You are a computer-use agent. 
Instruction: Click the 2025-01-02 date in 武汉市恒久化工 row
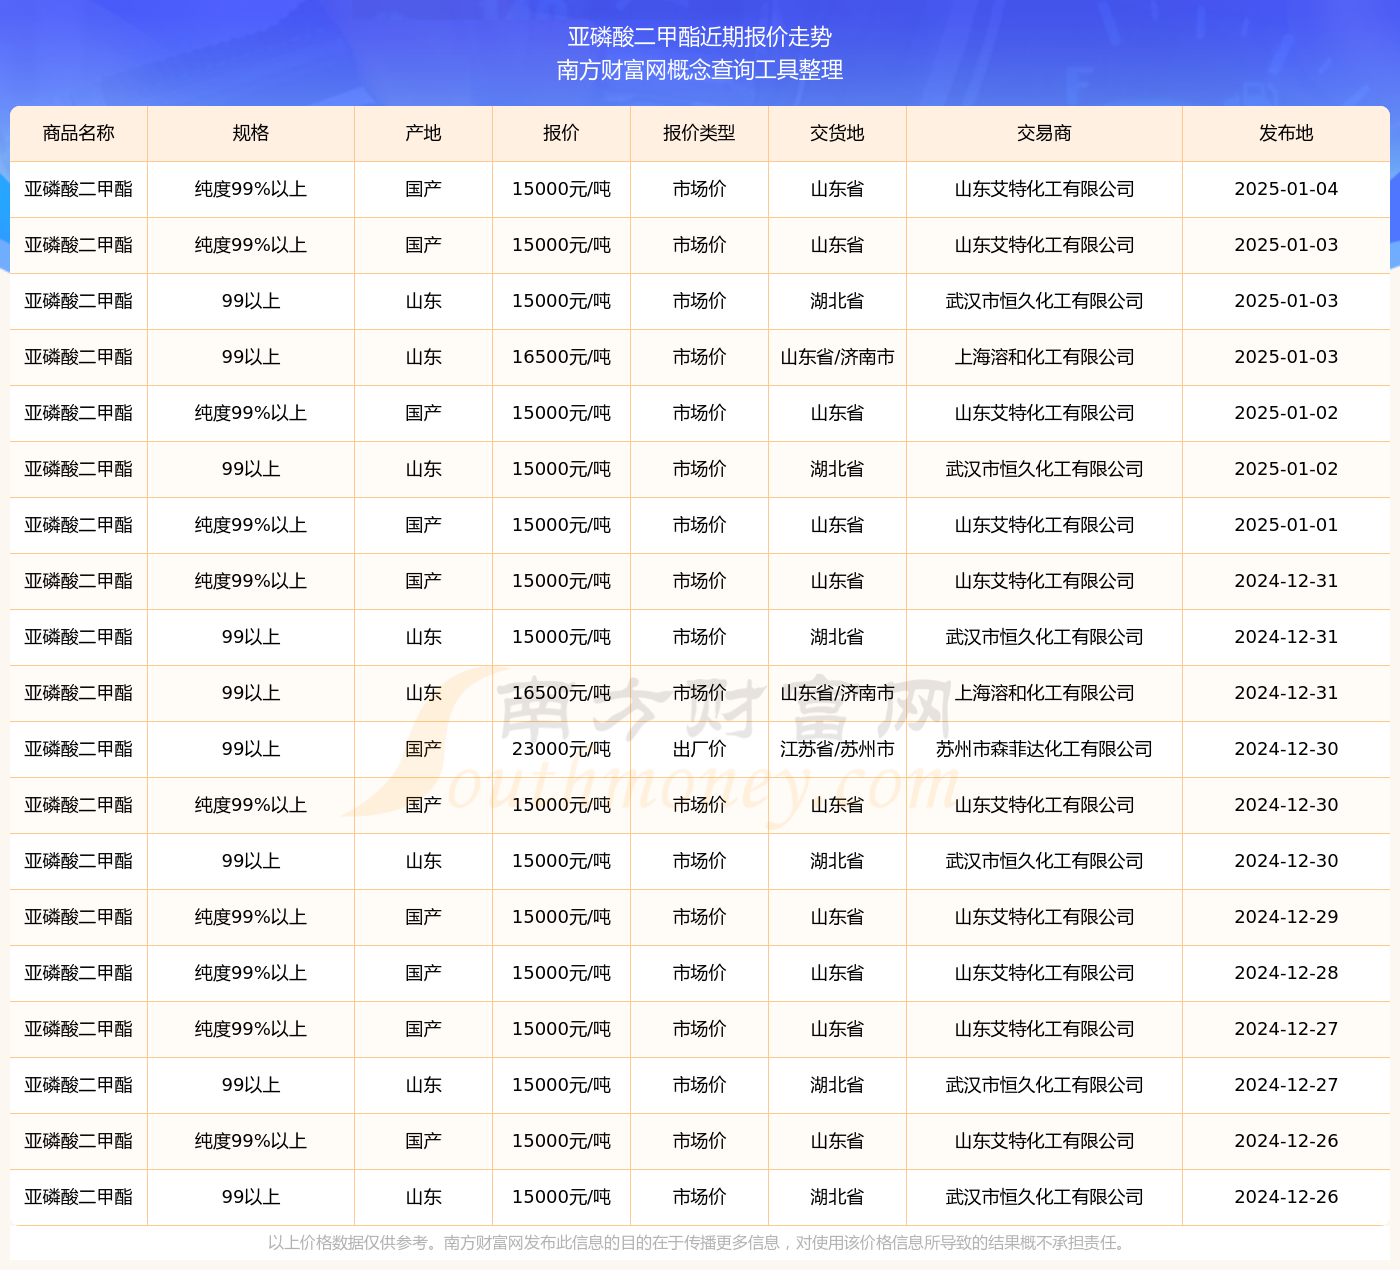1287,469
